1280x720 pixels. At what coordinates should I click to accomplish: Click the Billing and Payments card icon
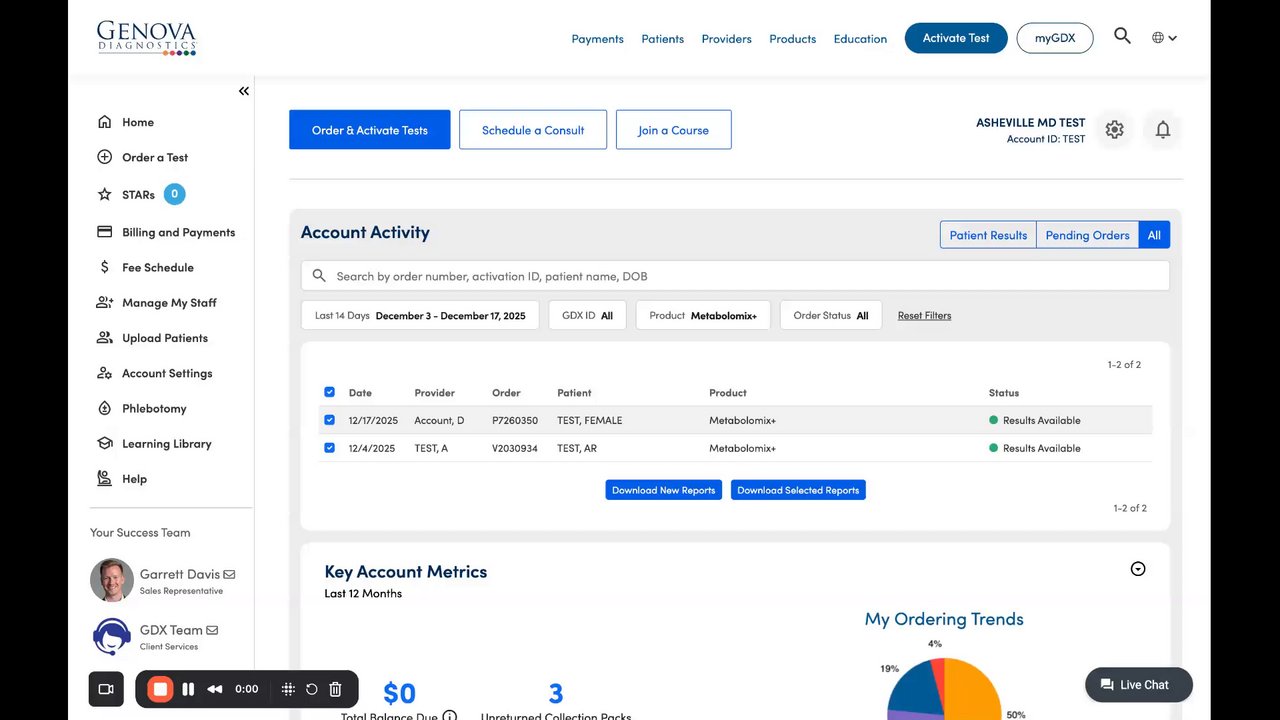coord(104,232)
